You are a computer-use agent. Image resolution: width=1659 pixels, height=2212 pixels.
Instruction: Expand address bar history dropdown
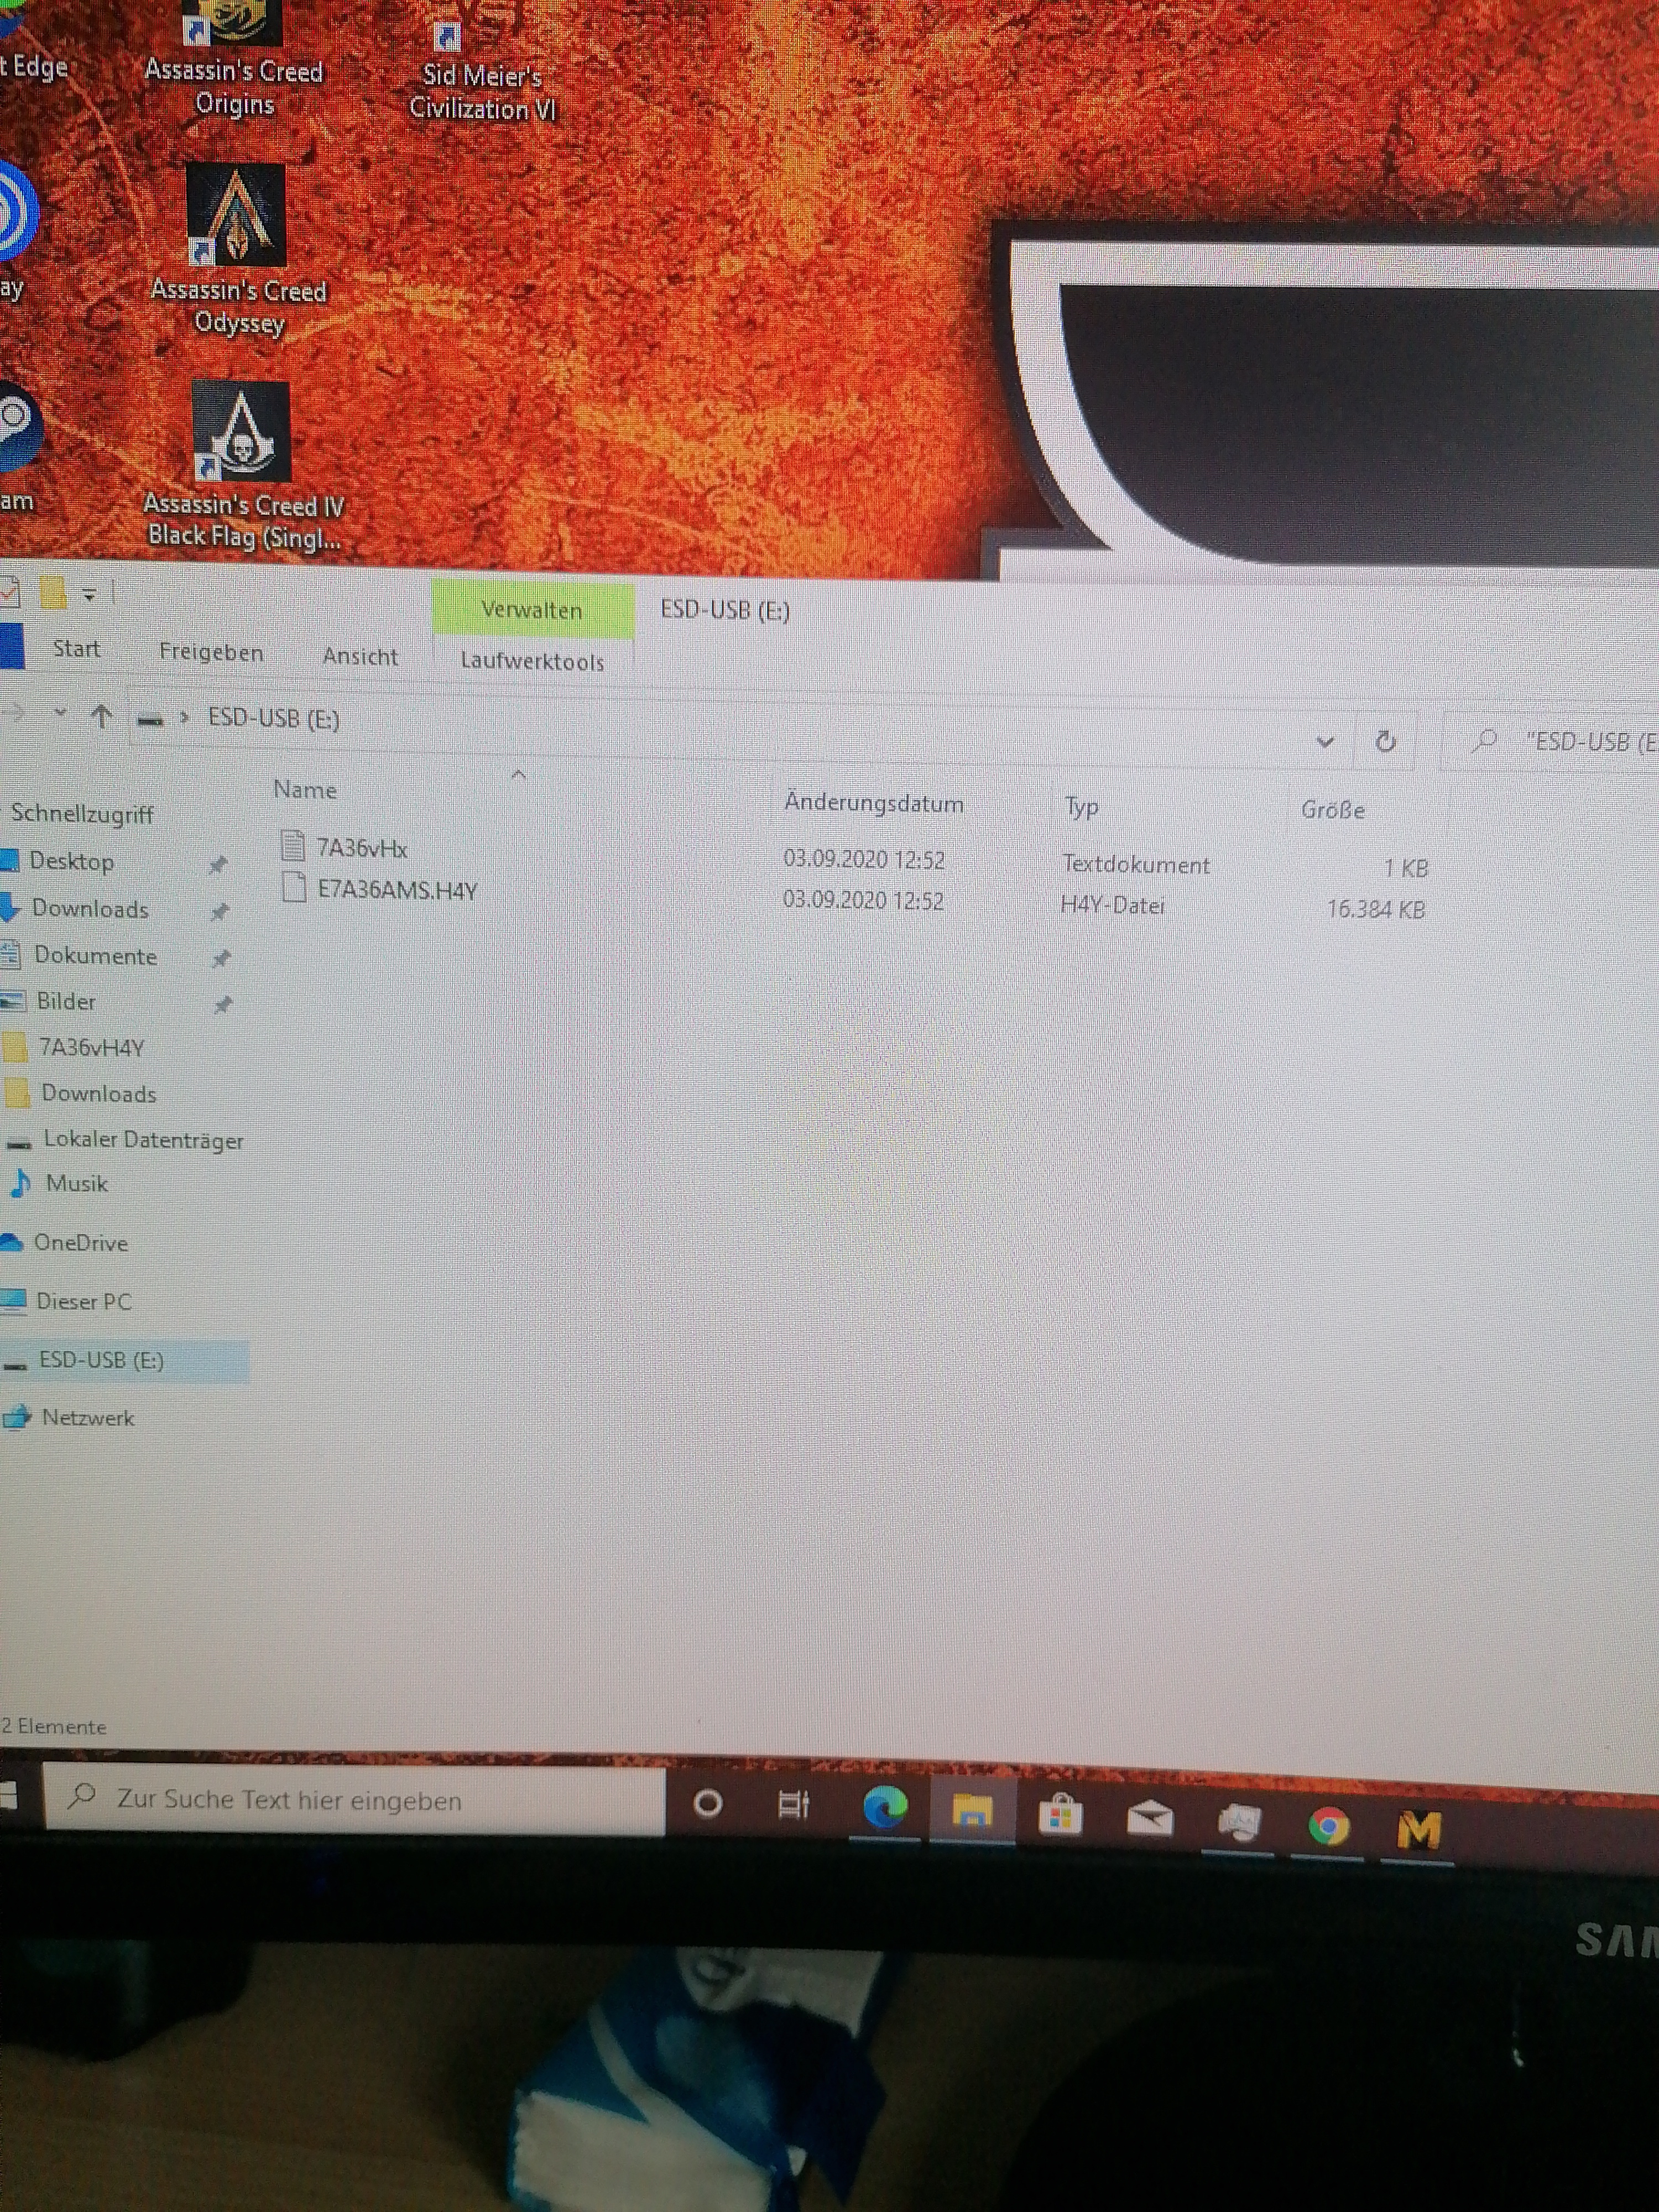(1325, 741)
